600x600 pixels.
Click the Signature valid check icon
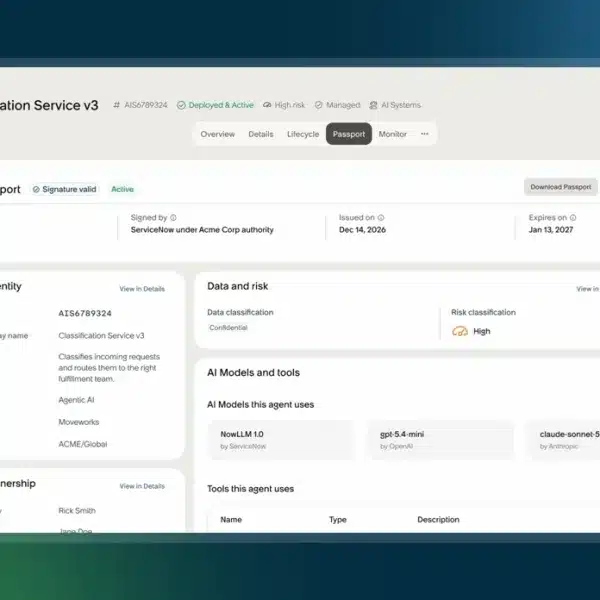pyautogui.click(x=36, y=189)
